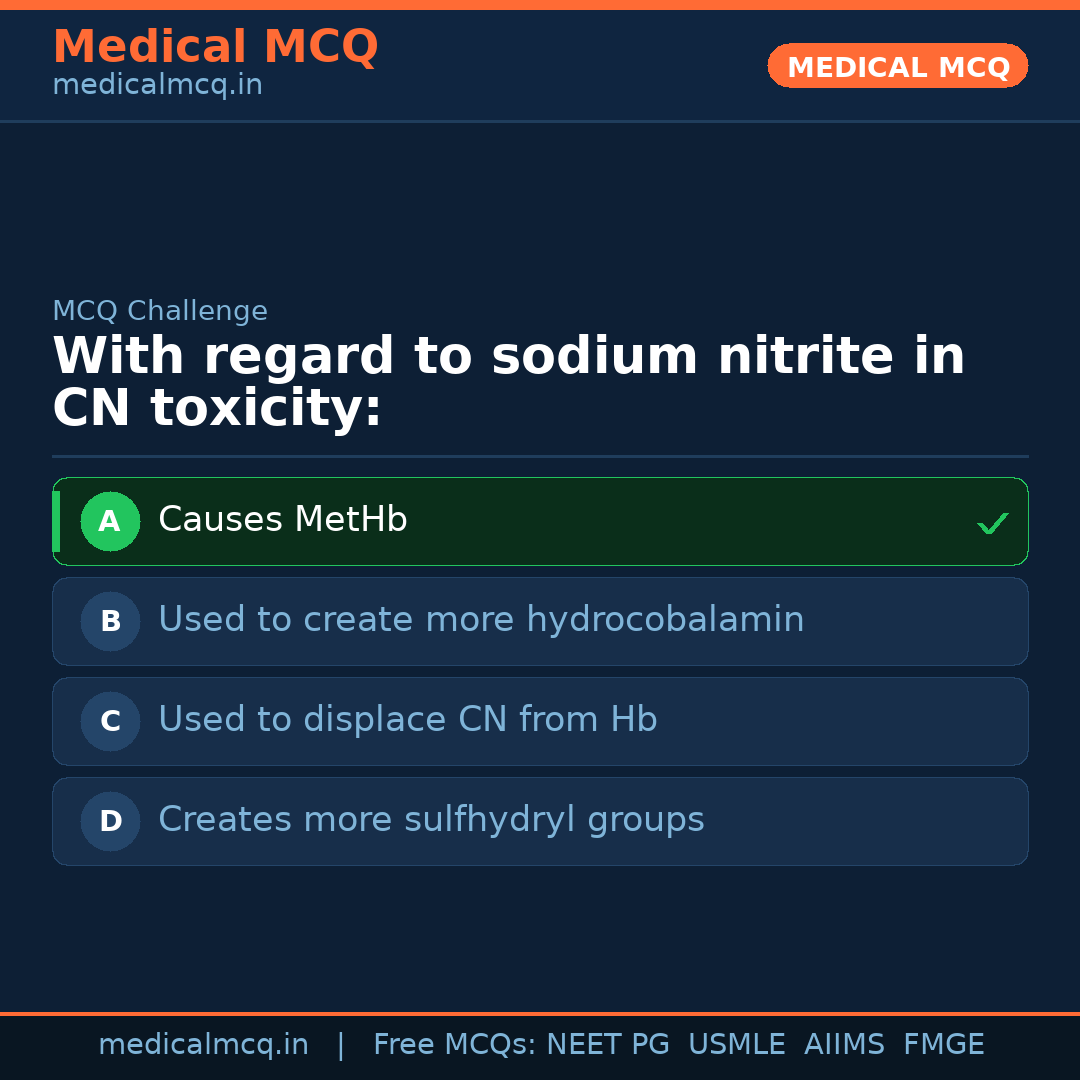1080x1080 pixels.
Task: Select the answer "Causes MetHb"
Action: [x=283, y=520]
